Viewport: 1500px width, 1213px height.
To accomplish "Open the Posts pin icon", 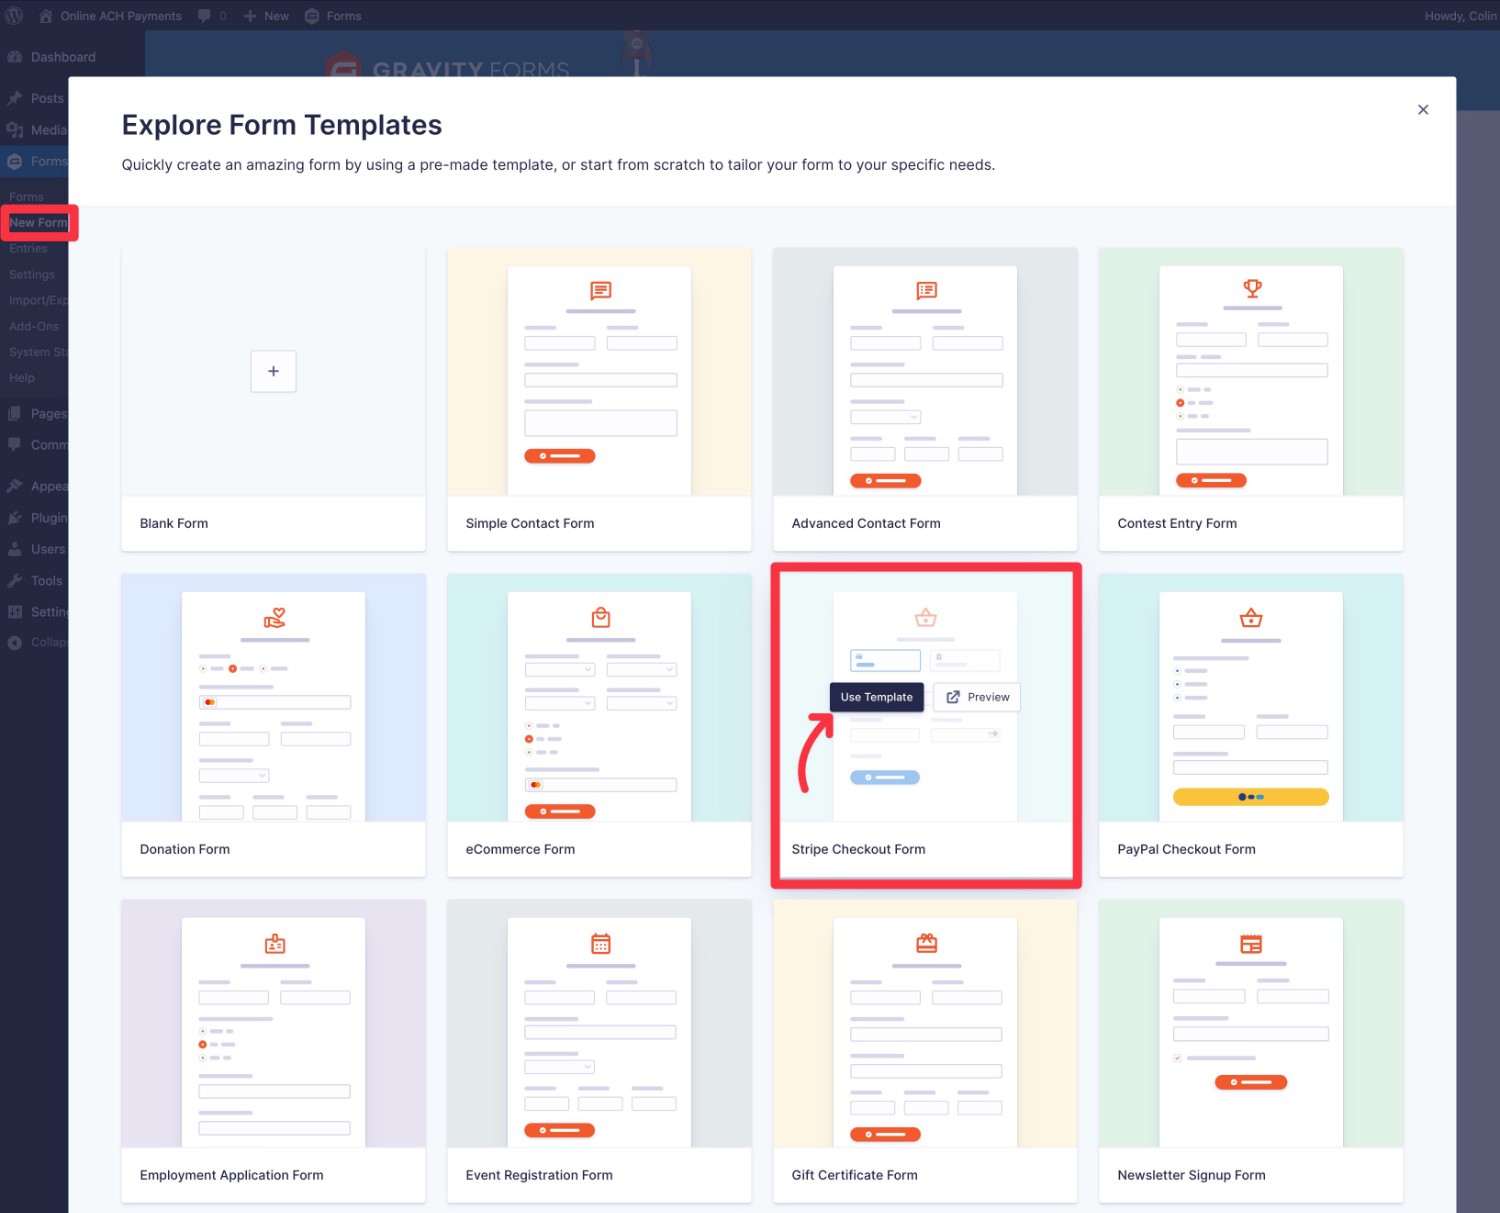I will 14,98.
